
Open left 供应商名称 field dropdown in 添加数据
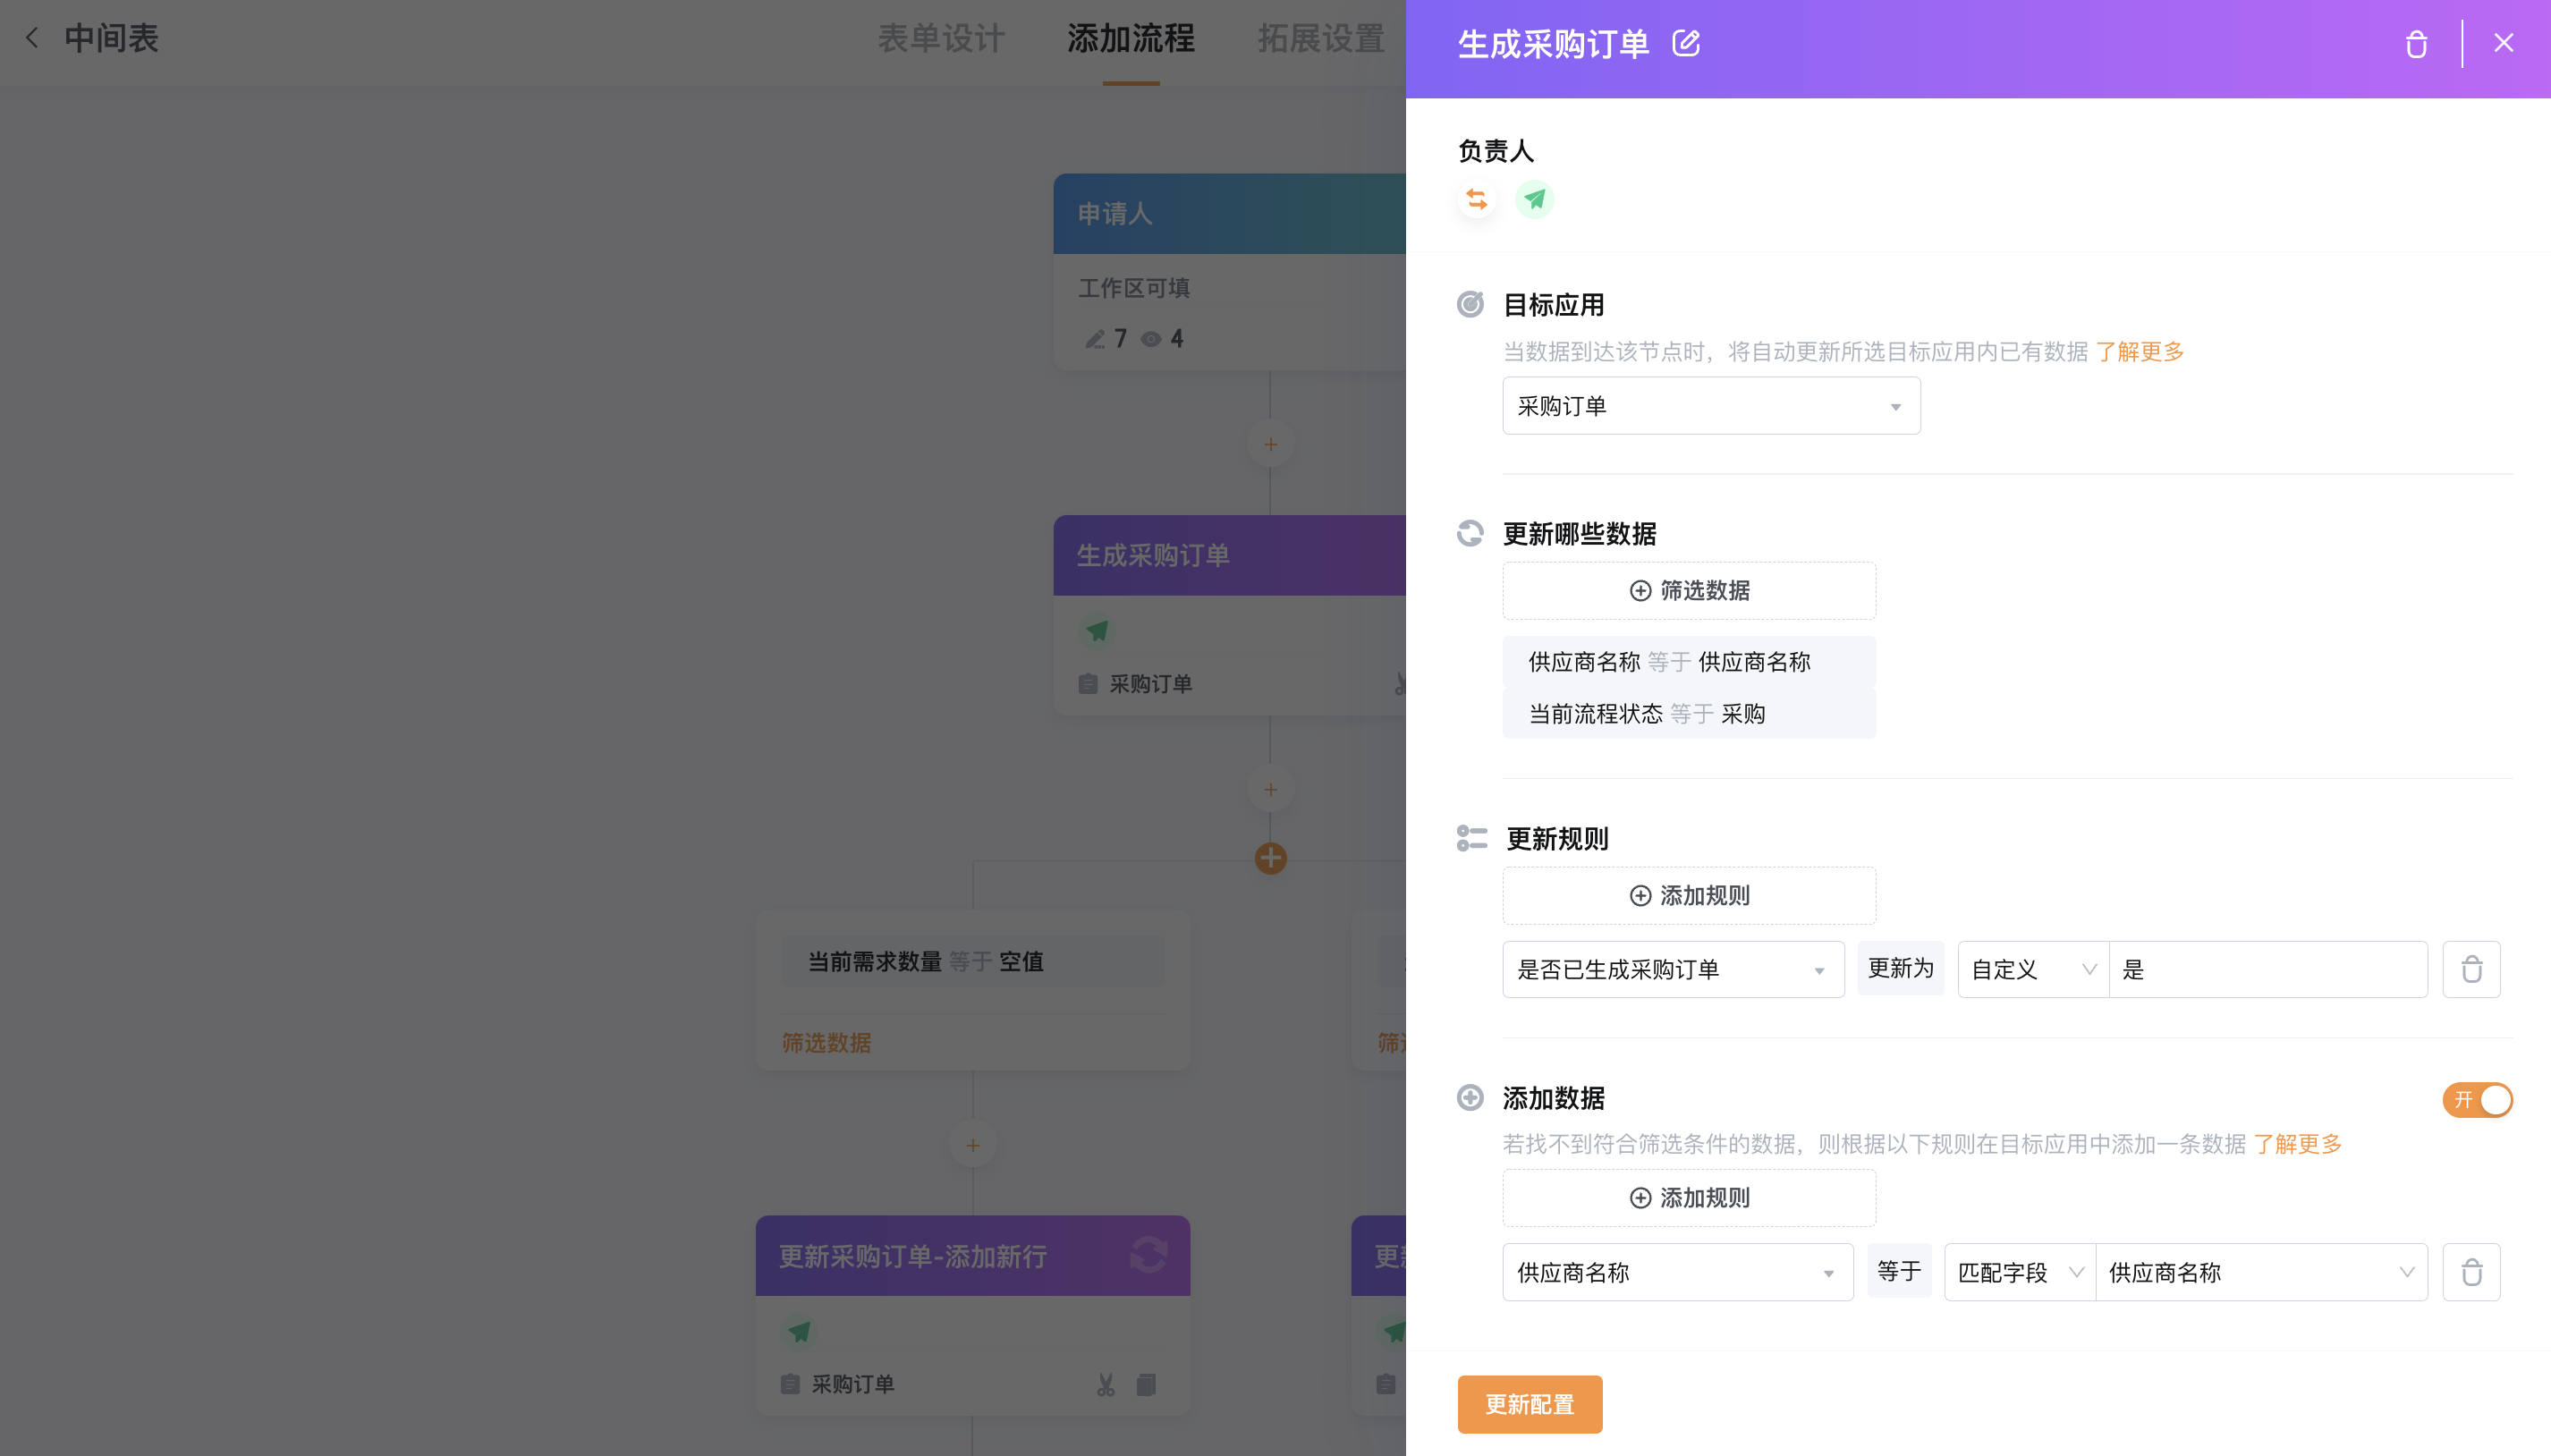(x=1677, y=1271)
